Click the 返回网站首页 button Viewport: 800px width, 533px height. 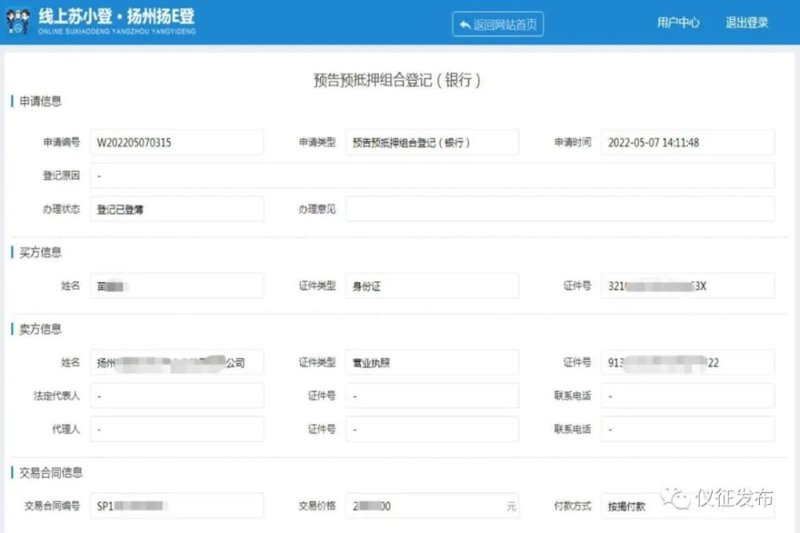(497, 24)
